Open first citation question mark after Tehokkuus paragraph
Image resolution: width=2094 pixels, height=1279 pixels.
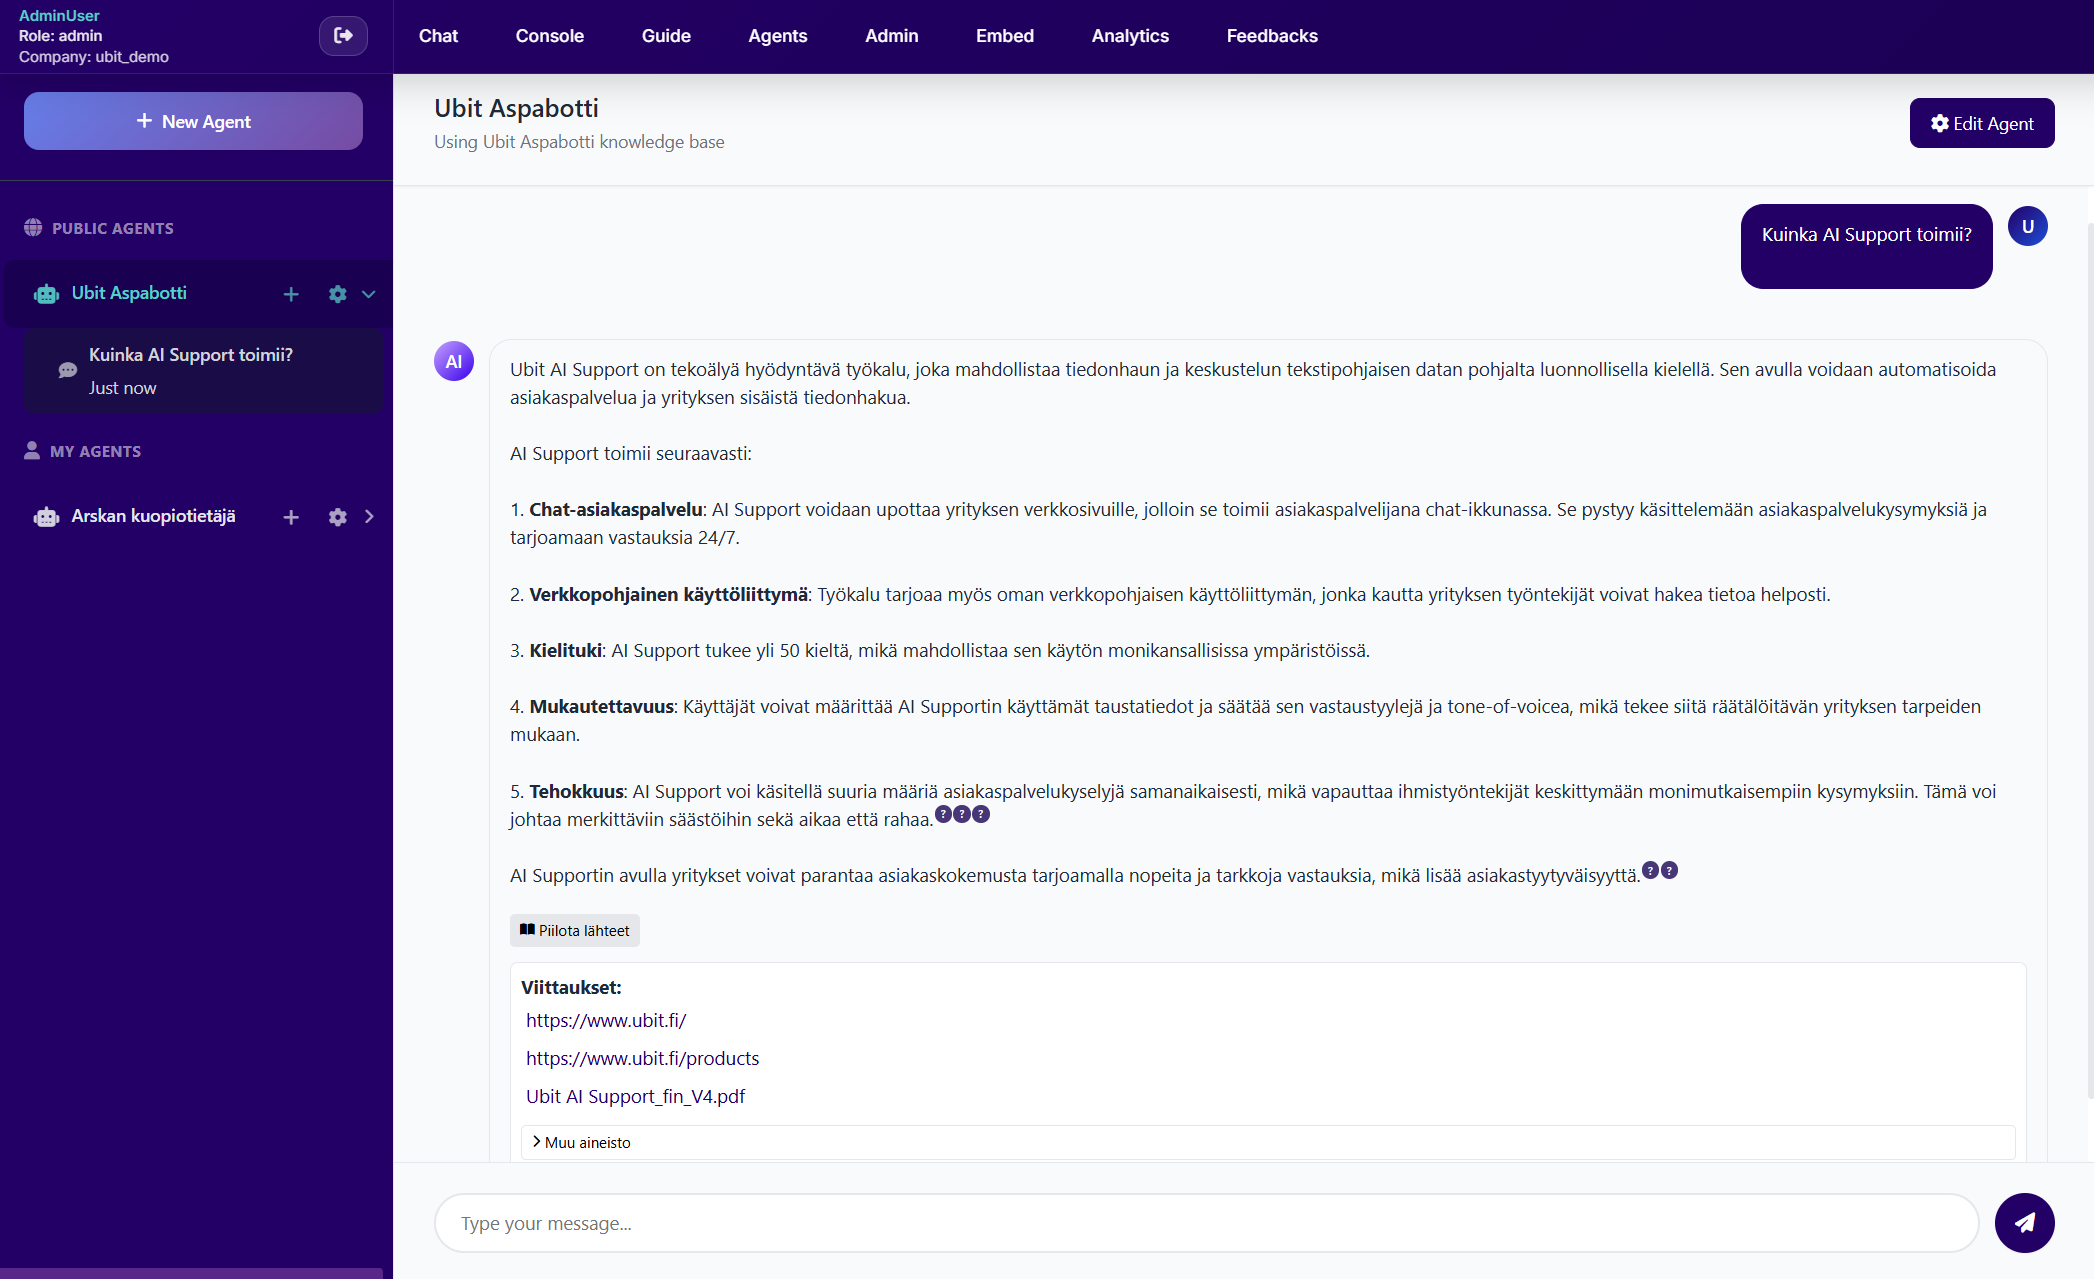pos(944,814)
